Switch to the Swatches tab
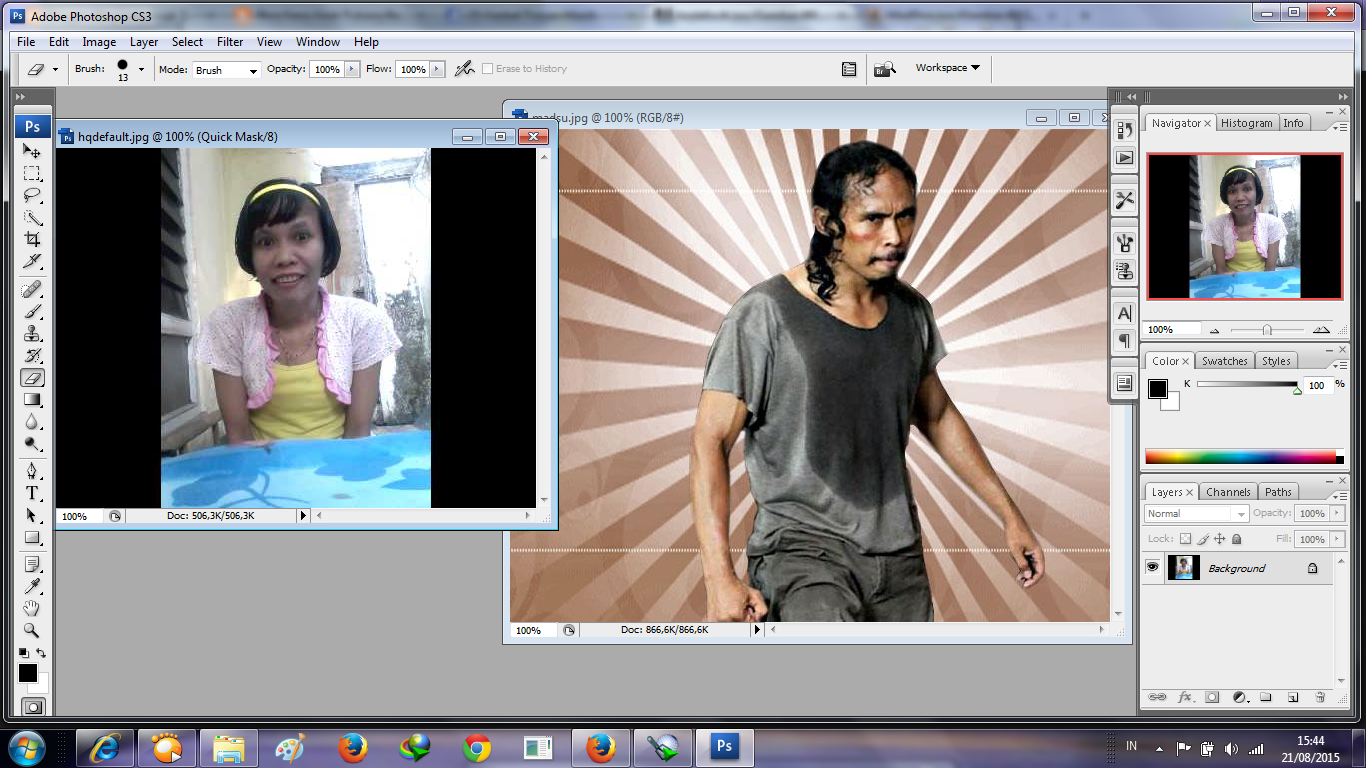 pos(1224,361)
